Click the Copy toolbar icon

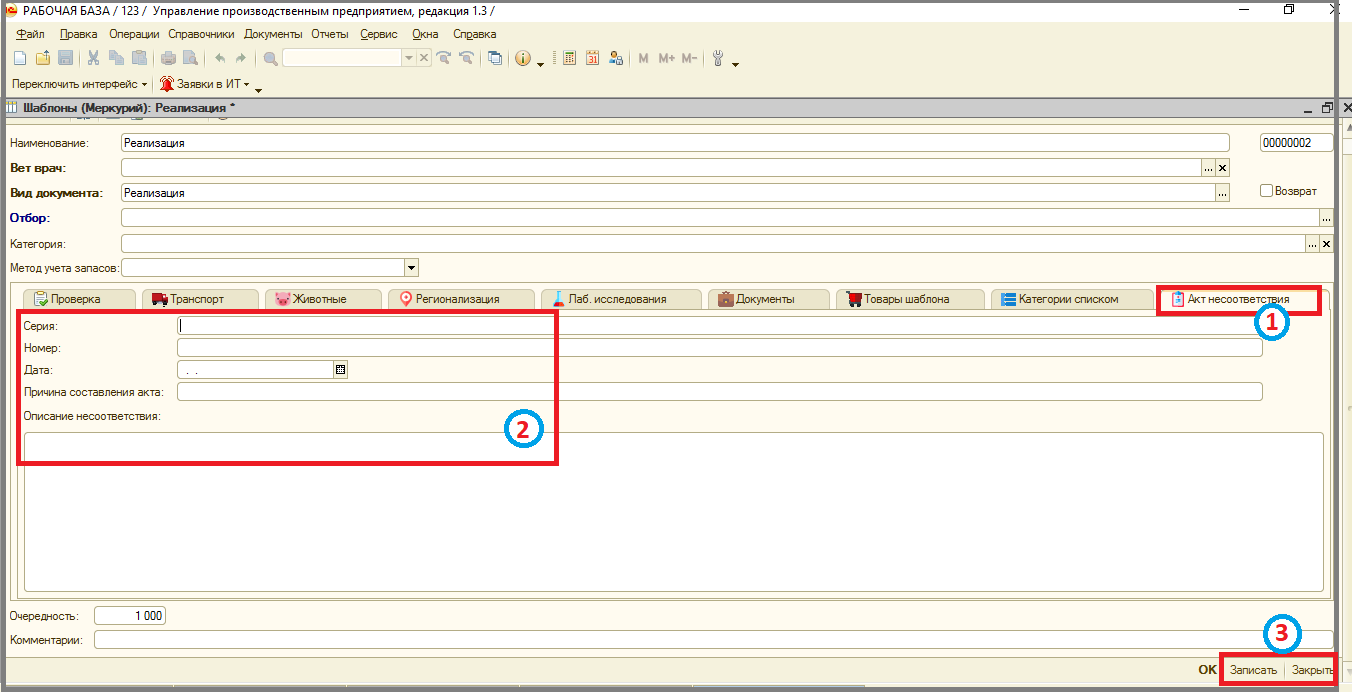pyautogui.click(x=117, y=58)
